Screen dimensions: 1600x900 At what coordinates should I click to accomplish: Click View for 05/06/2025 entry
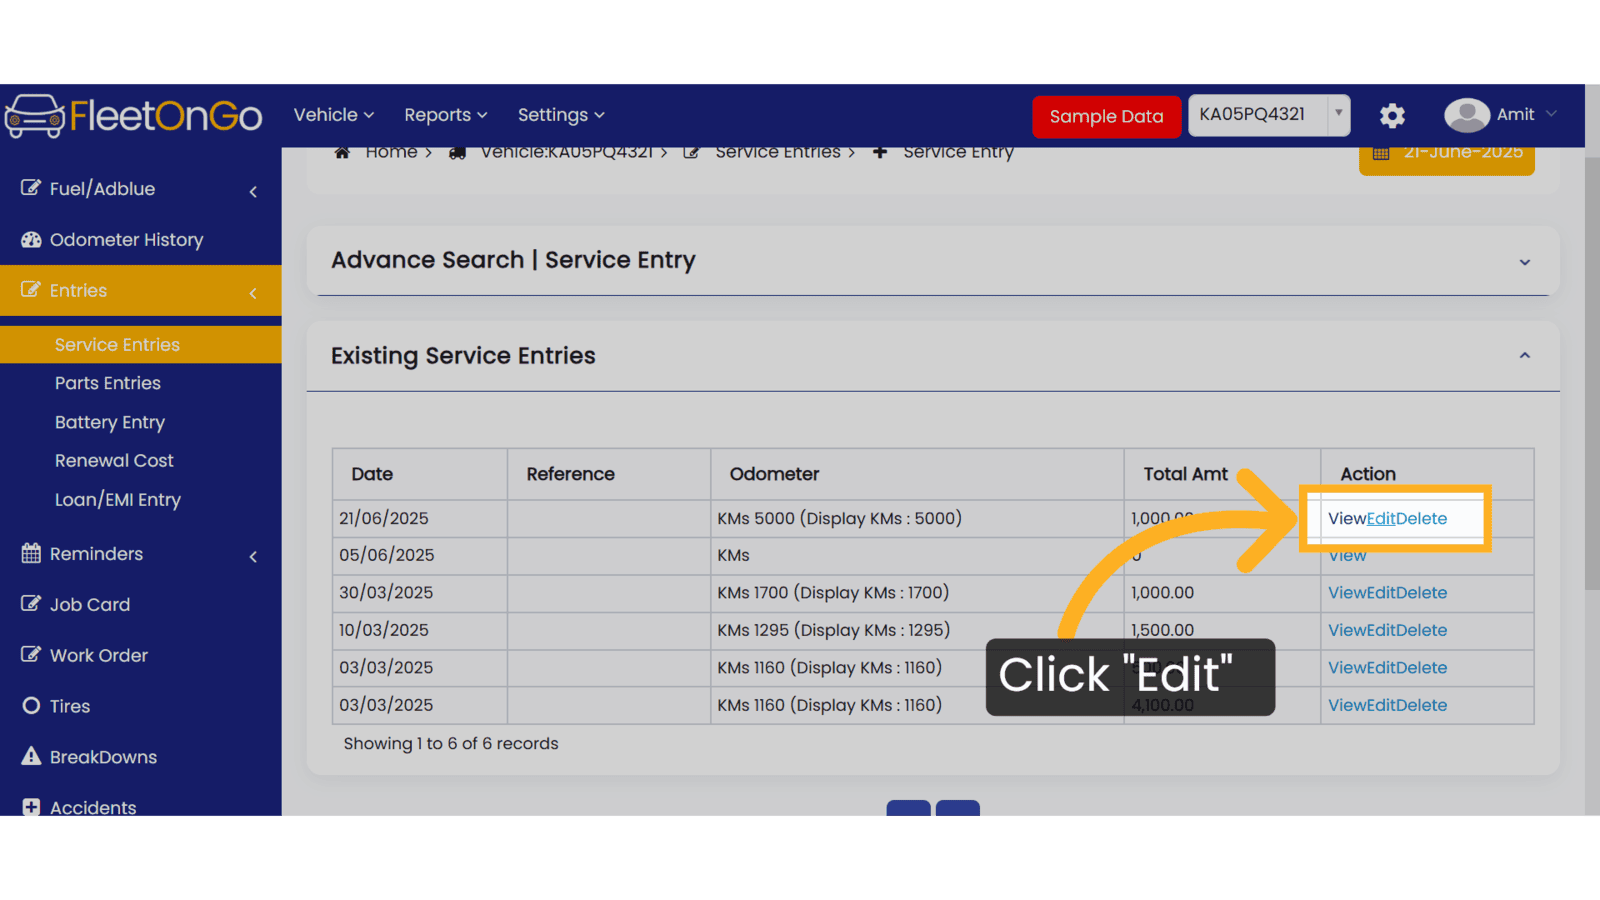[1347, 556]
